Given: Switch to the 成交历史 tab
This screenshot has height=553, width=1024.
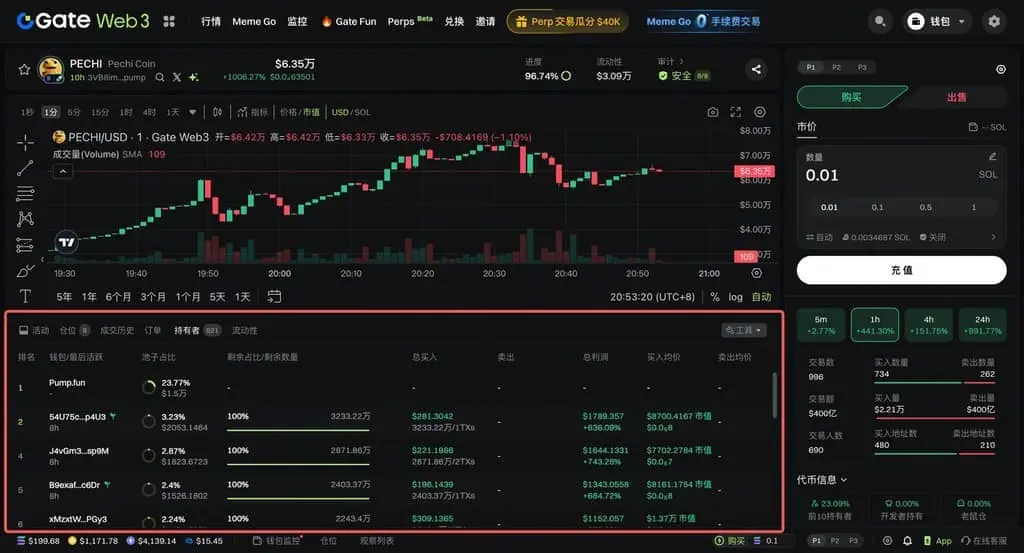Looking at the screenshot, I should 117,330.
